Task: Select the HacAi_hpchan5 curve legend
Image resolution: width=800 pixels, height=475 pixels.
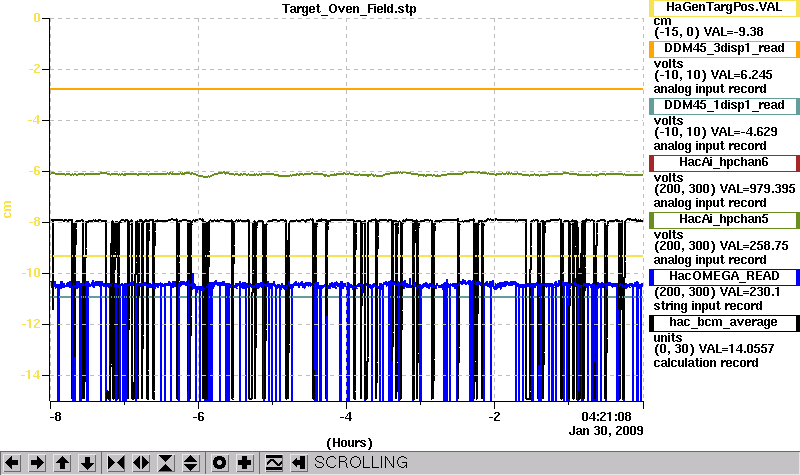Action: tap(724, 220)
